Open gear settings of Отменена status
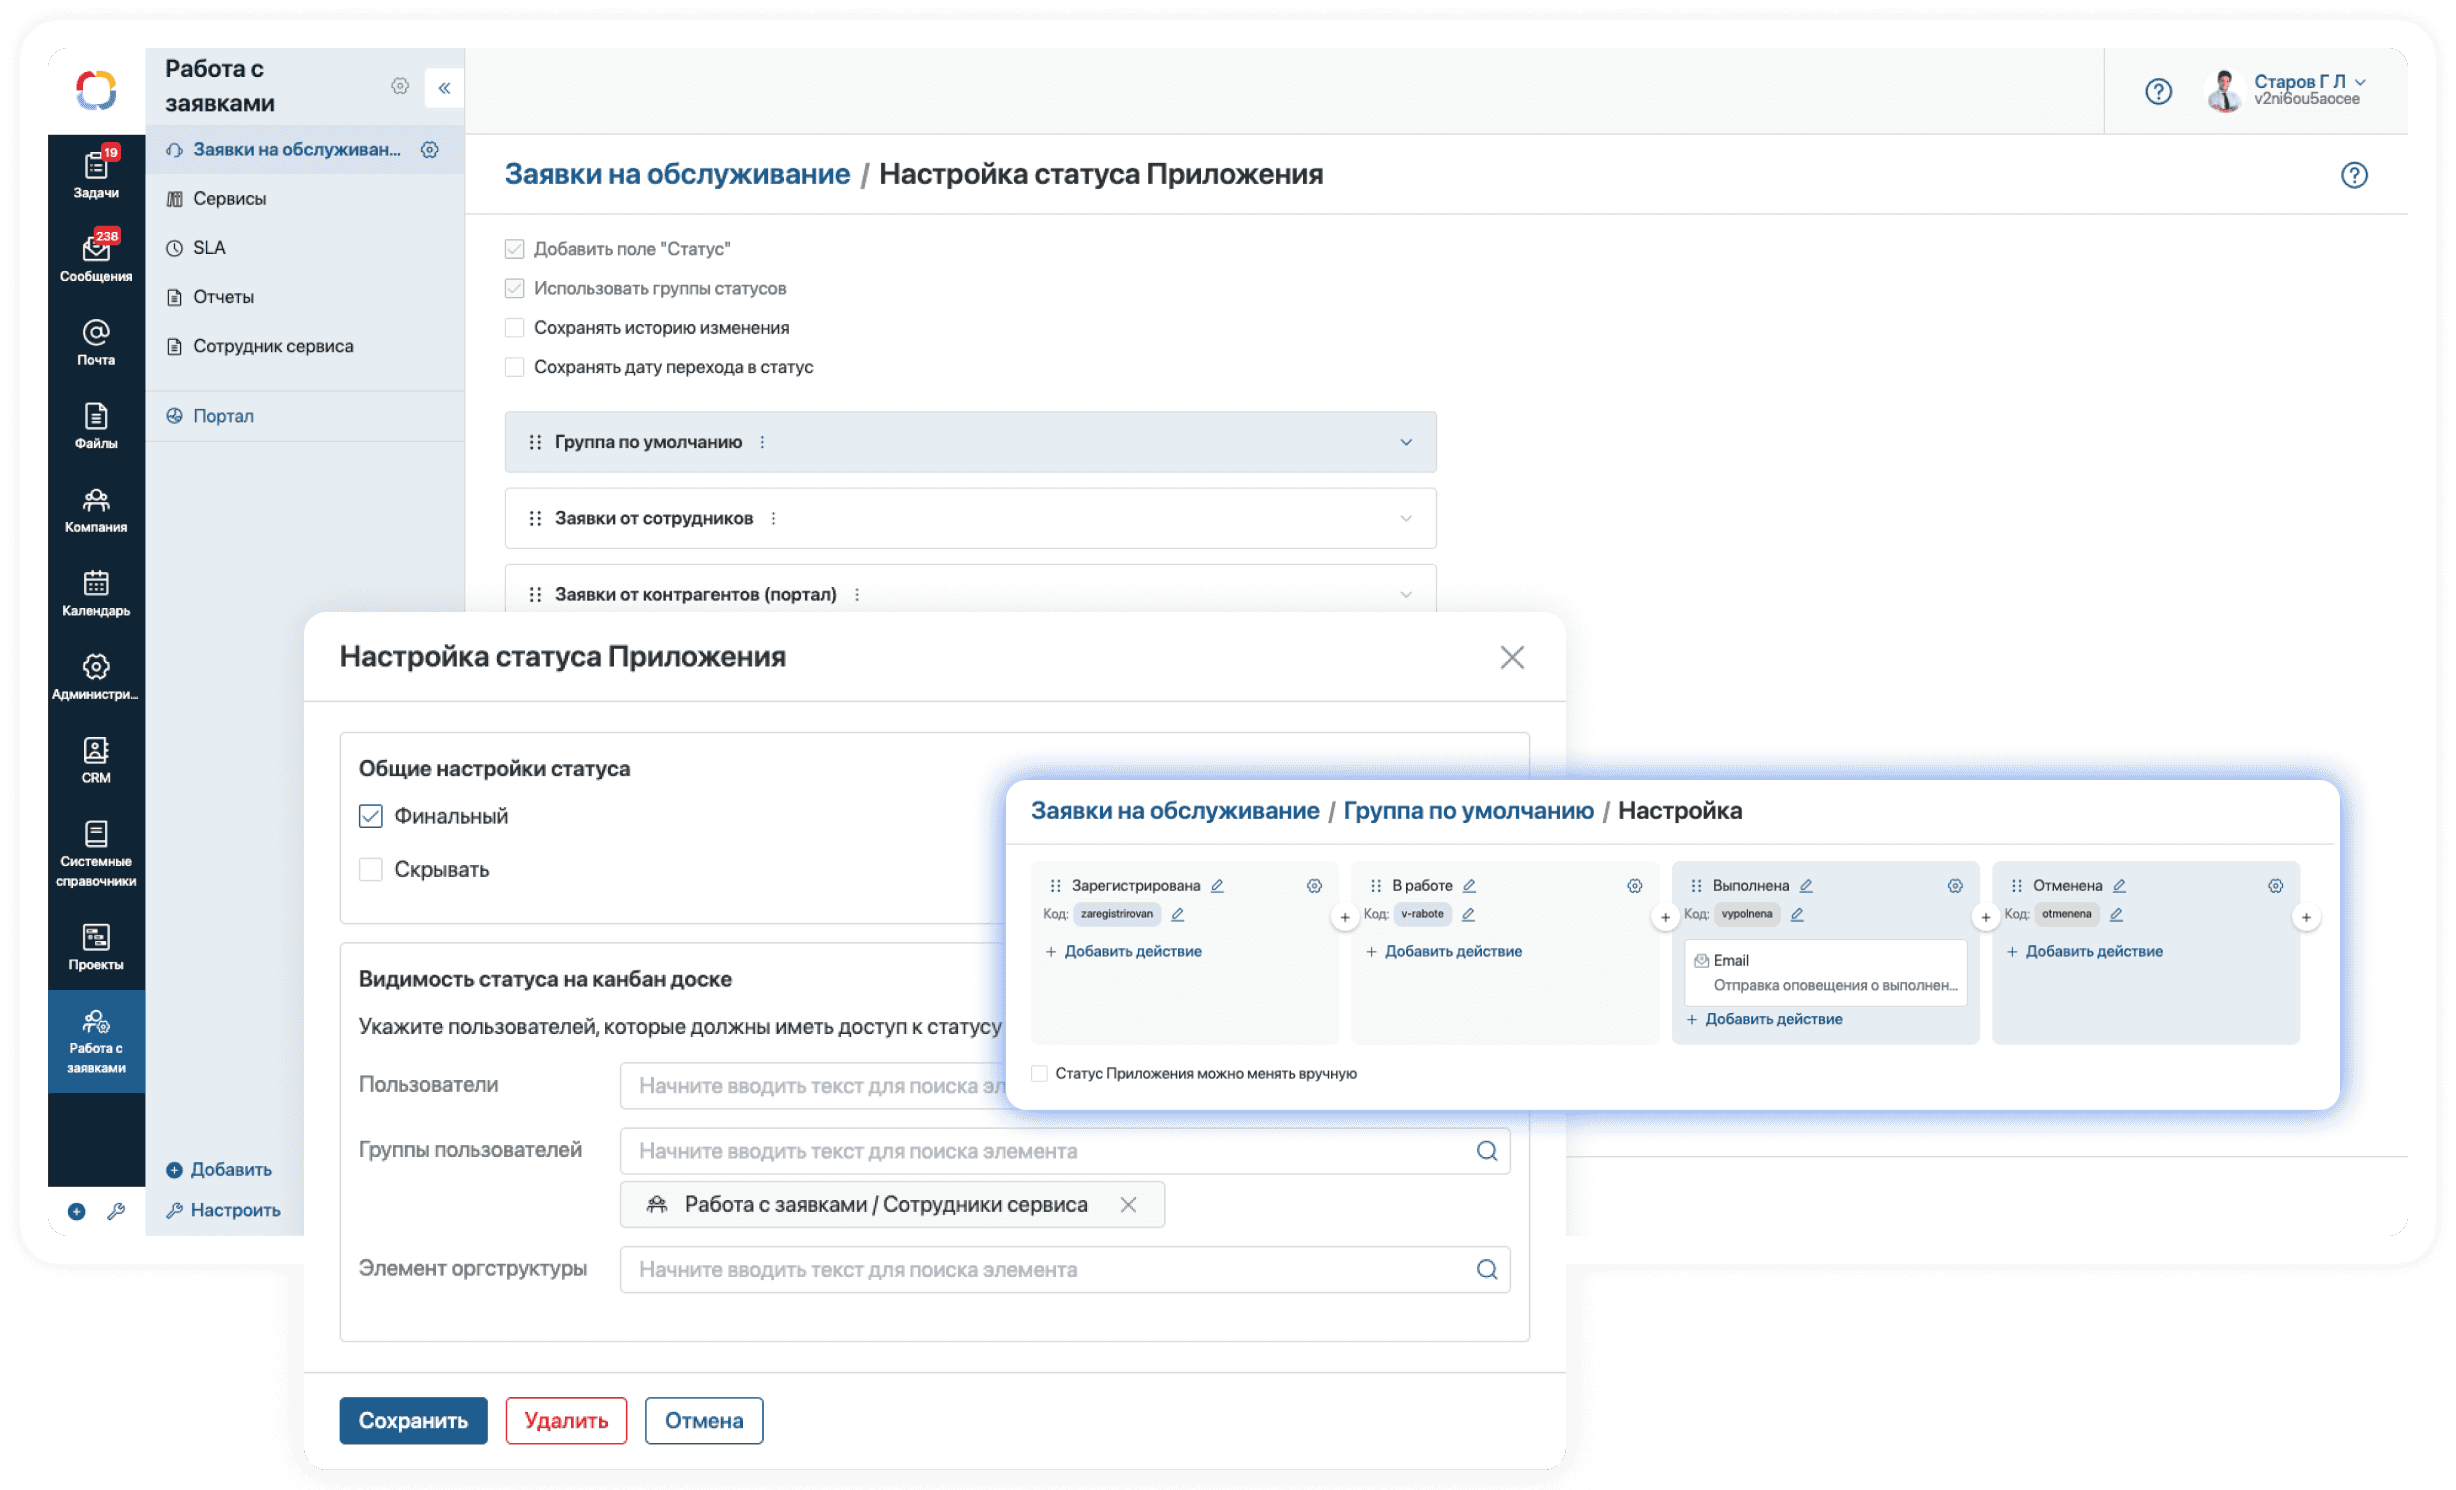This screenshot has height=1490, width=2456. pos(2276,886)
